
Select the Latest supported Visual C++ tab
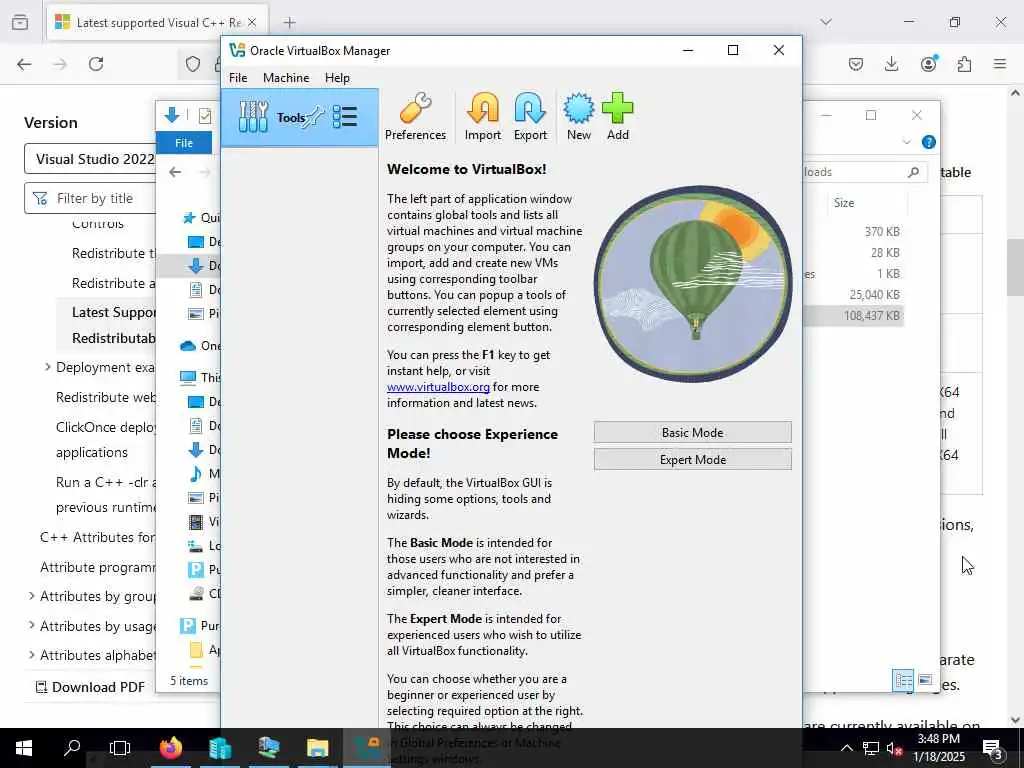pos(155,23)
